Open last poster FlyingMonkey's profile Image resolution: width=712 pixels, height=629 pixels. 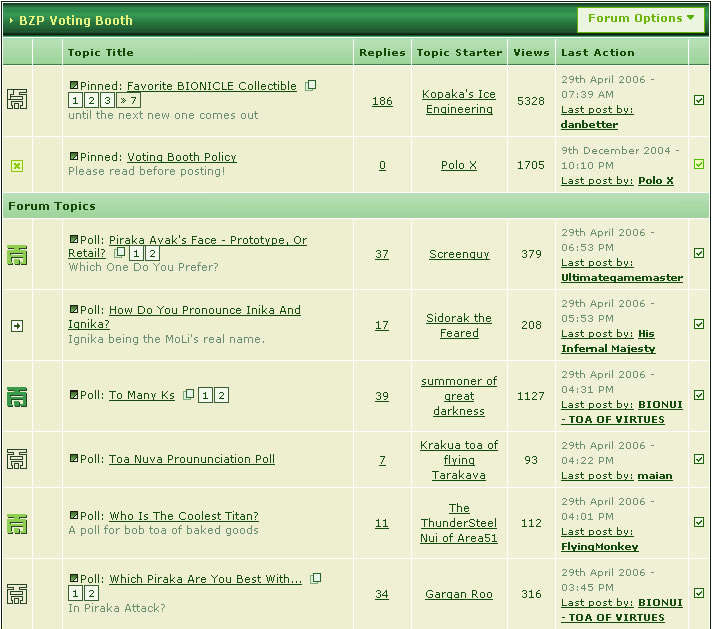(x=599, y=546)
